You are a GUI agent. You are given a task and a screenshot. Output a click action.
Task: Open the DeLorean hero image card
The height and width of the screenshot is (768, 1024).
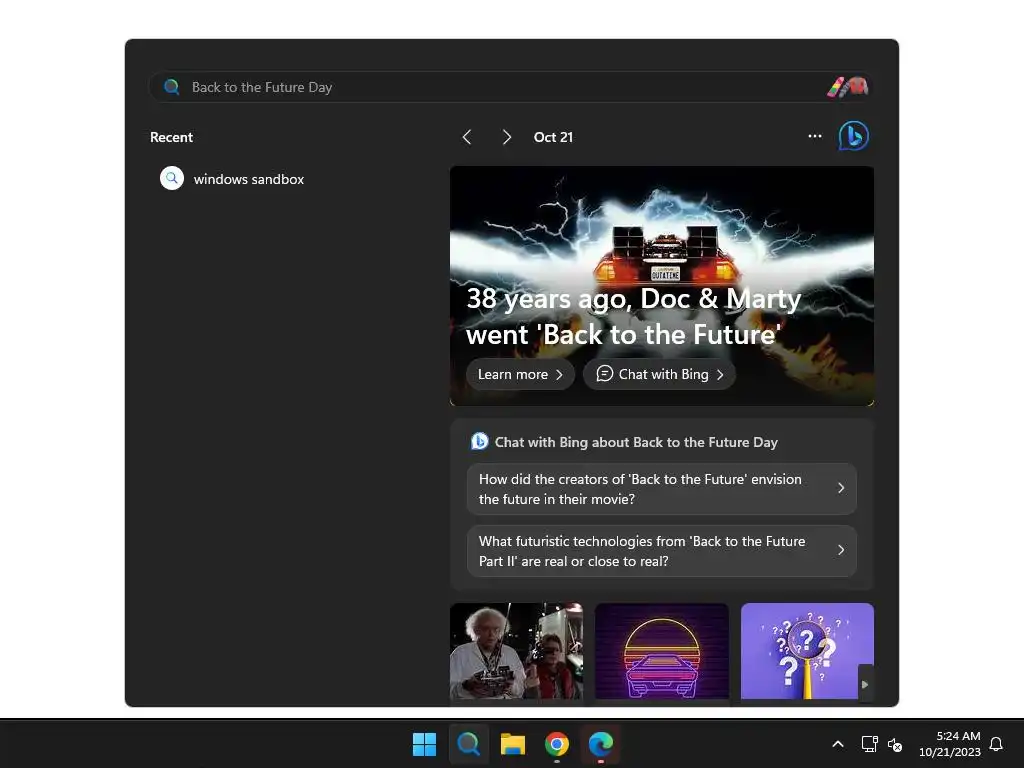pos(662,286)
